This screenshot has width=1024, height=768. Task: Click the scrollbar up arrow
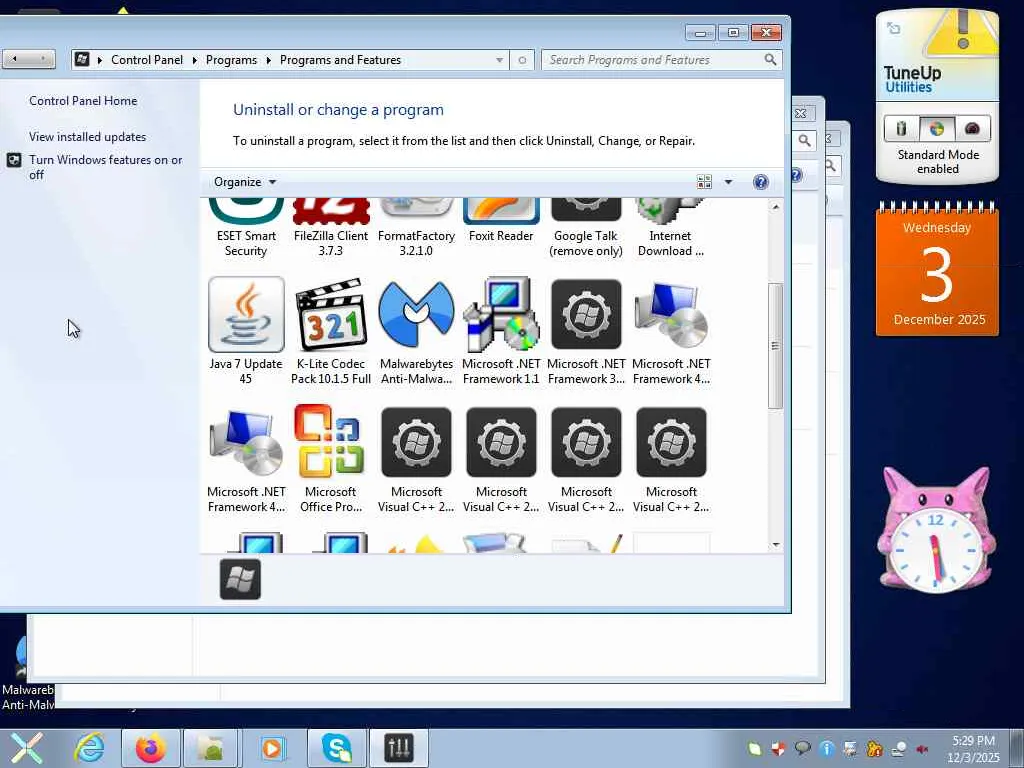coord(775,207)
